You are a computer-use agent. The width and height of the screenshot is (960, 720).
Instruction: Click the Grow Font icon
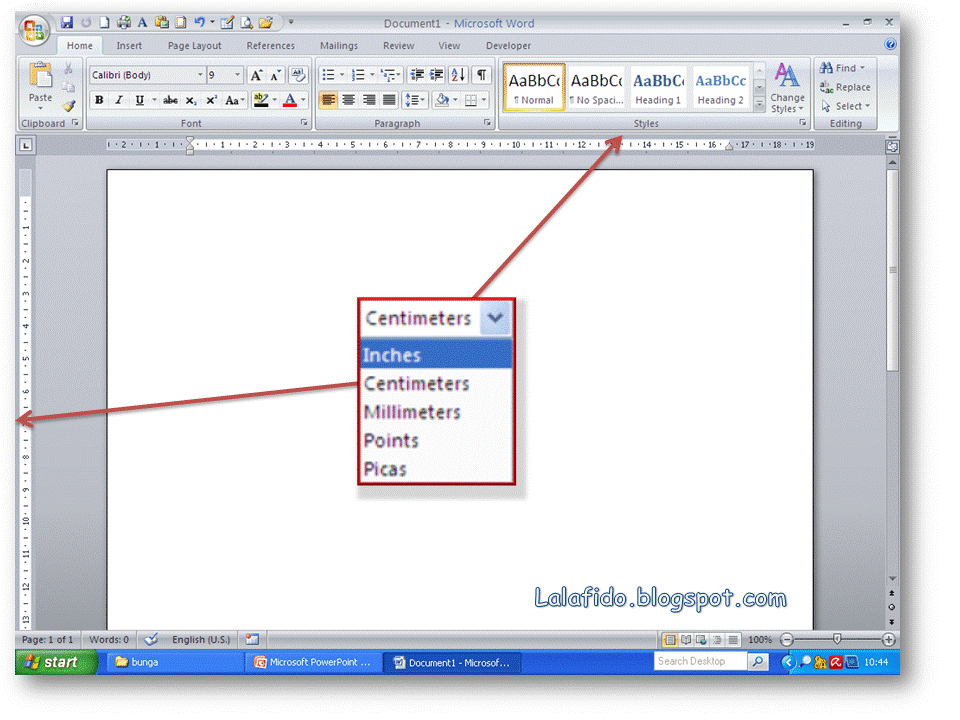(x=256, y=75)
